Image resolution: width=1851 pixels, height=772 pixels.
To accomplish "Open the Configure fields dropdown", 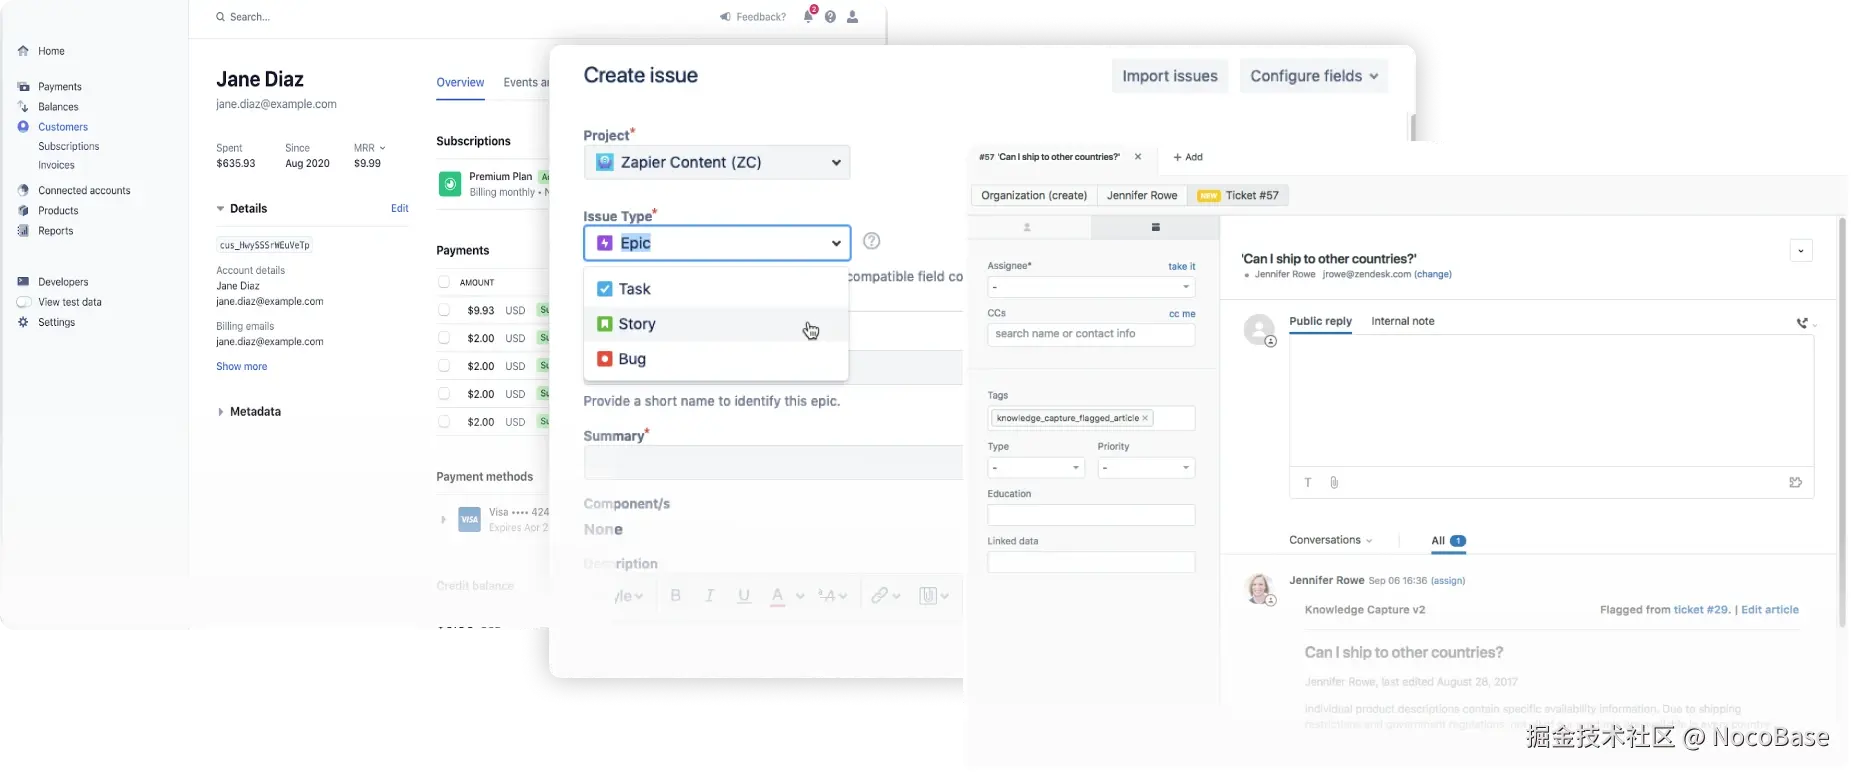I will (1313, 76).
